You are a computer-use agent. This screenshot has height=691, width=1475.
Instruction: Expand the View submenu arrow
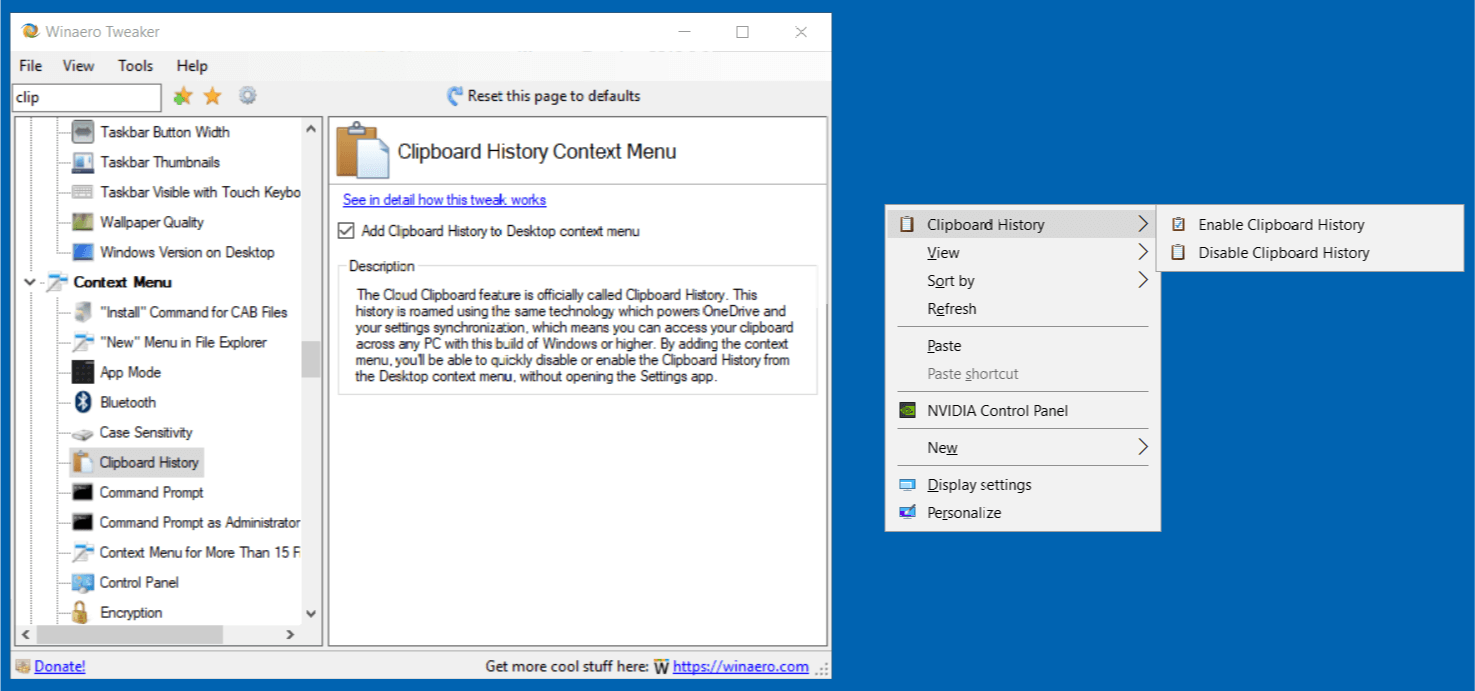click(x=1142, y=252)
